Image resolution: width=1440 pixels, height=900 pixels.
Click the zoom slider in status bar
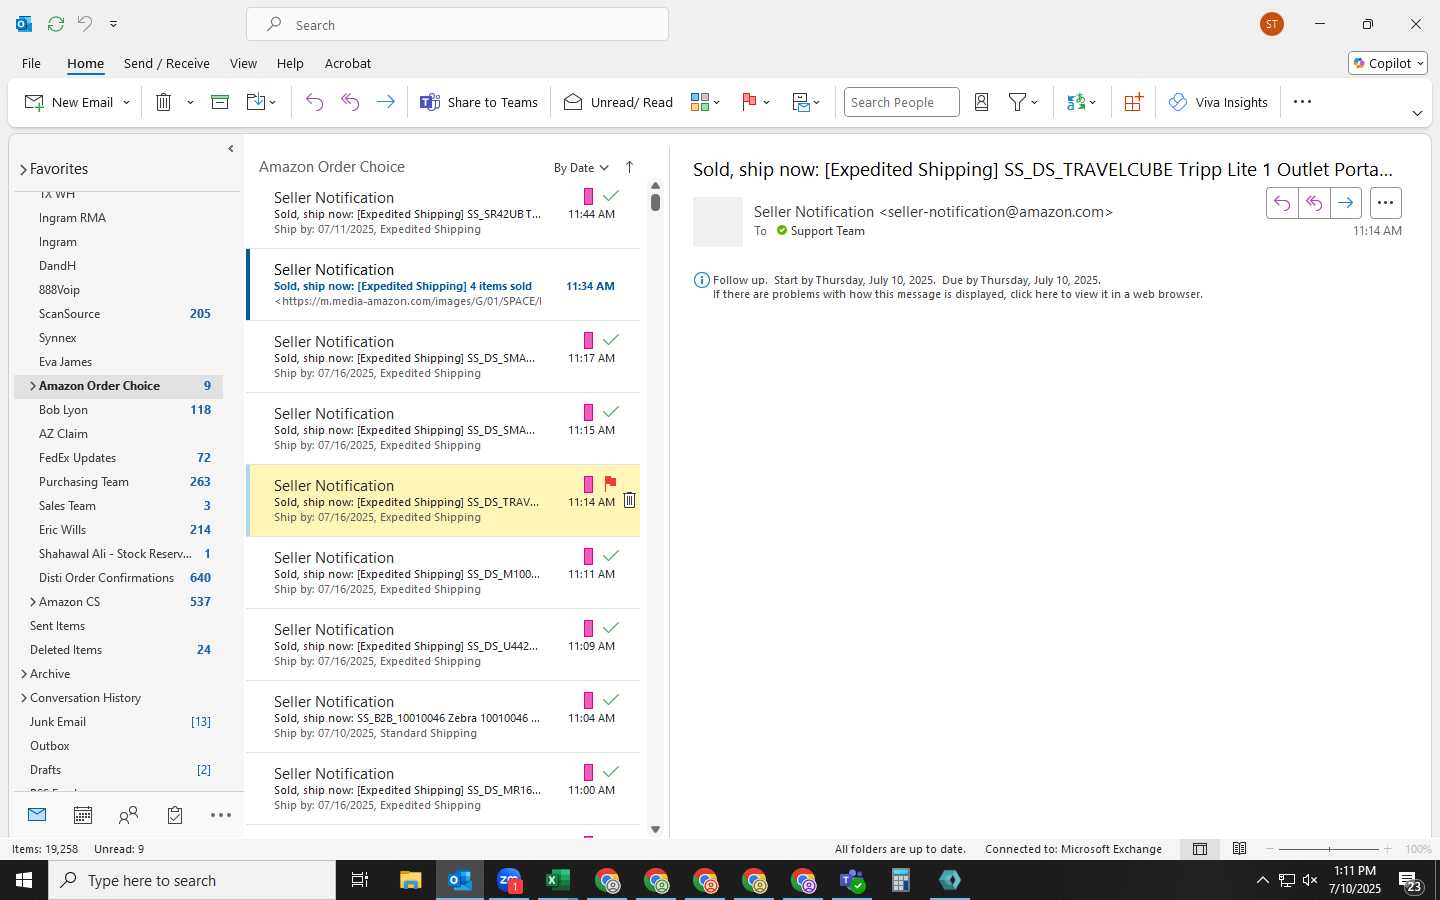point(1329,849)
